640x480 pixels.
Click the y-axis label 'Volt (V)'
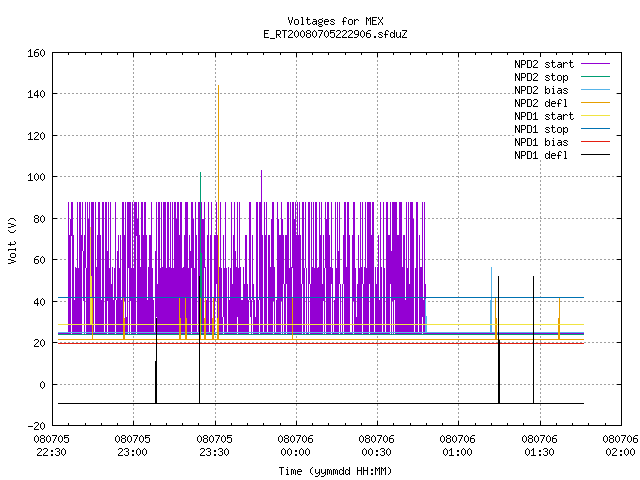click(x=12, y=240)
